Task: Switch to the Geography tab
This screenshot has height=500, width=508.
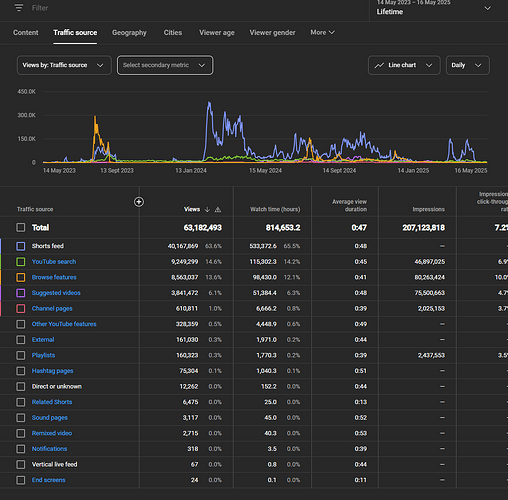Action: 129,32
